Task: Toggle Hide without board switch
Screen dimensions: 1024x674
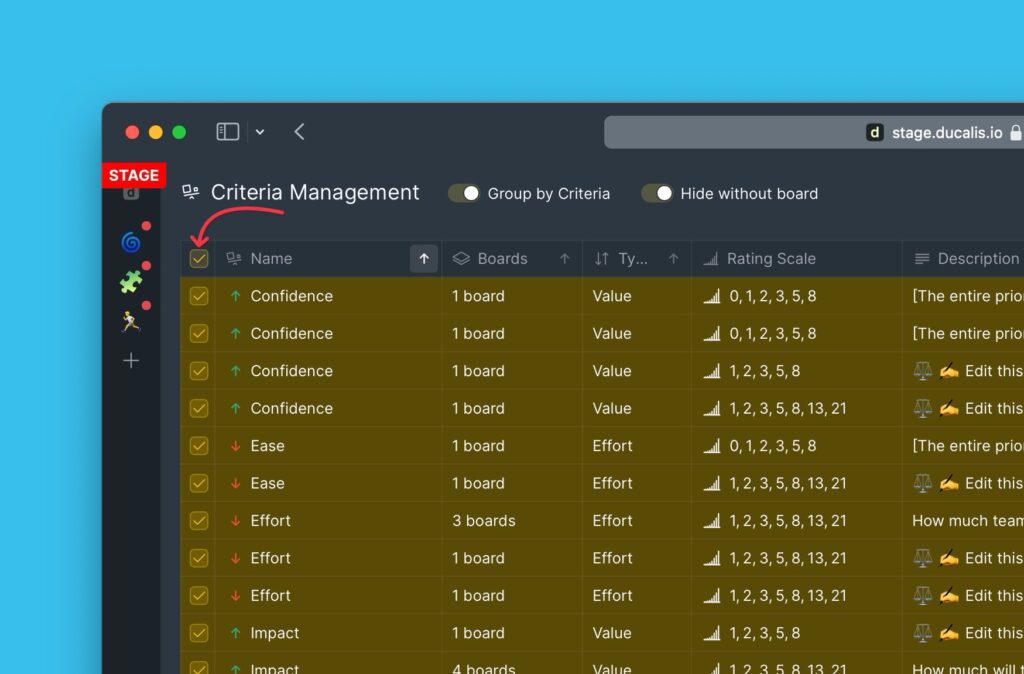Action: [657, 194]
